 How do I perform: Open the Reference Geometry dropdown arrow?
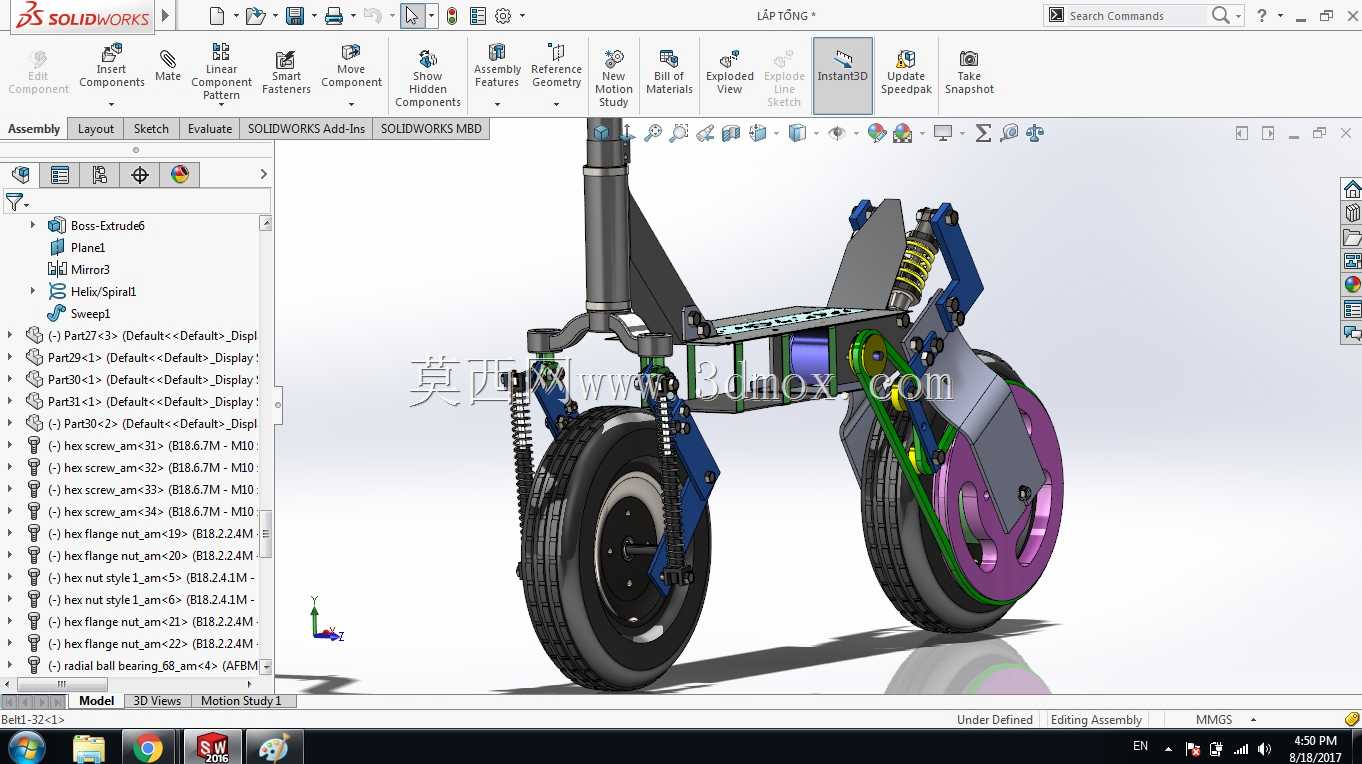[x=556, y=104]
